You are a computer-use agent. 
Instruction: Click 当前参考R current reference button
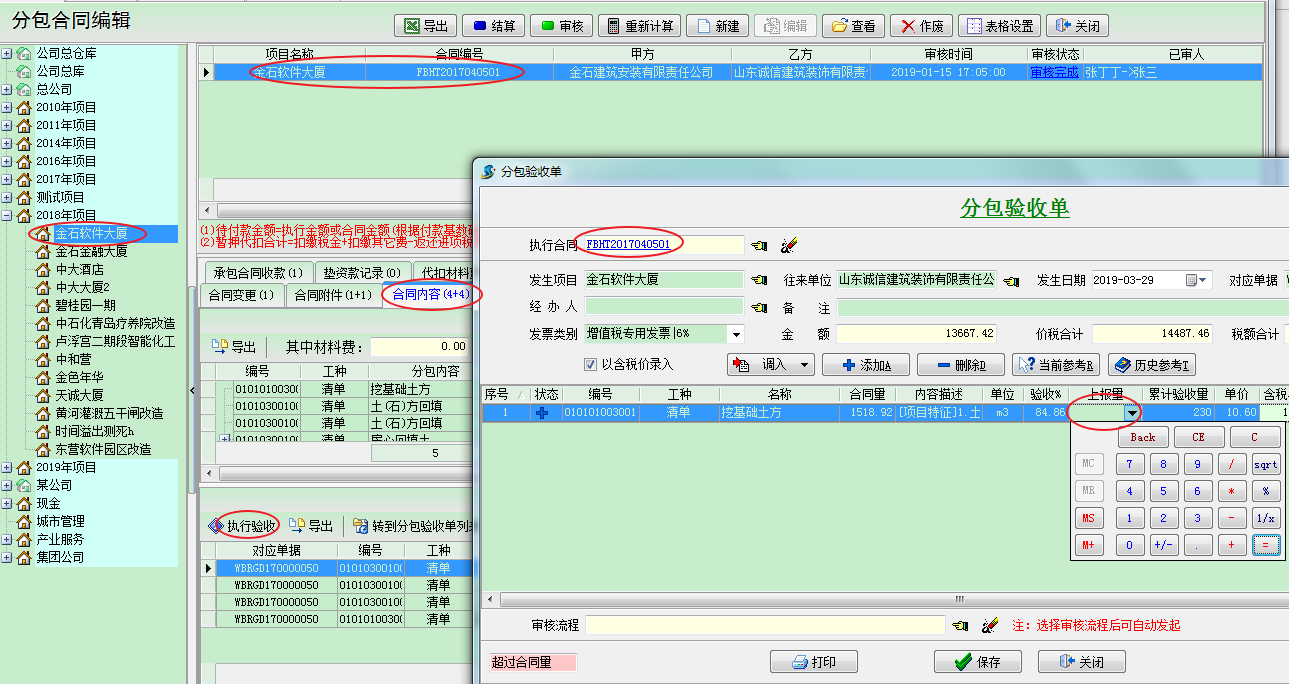coord(1056,365)
